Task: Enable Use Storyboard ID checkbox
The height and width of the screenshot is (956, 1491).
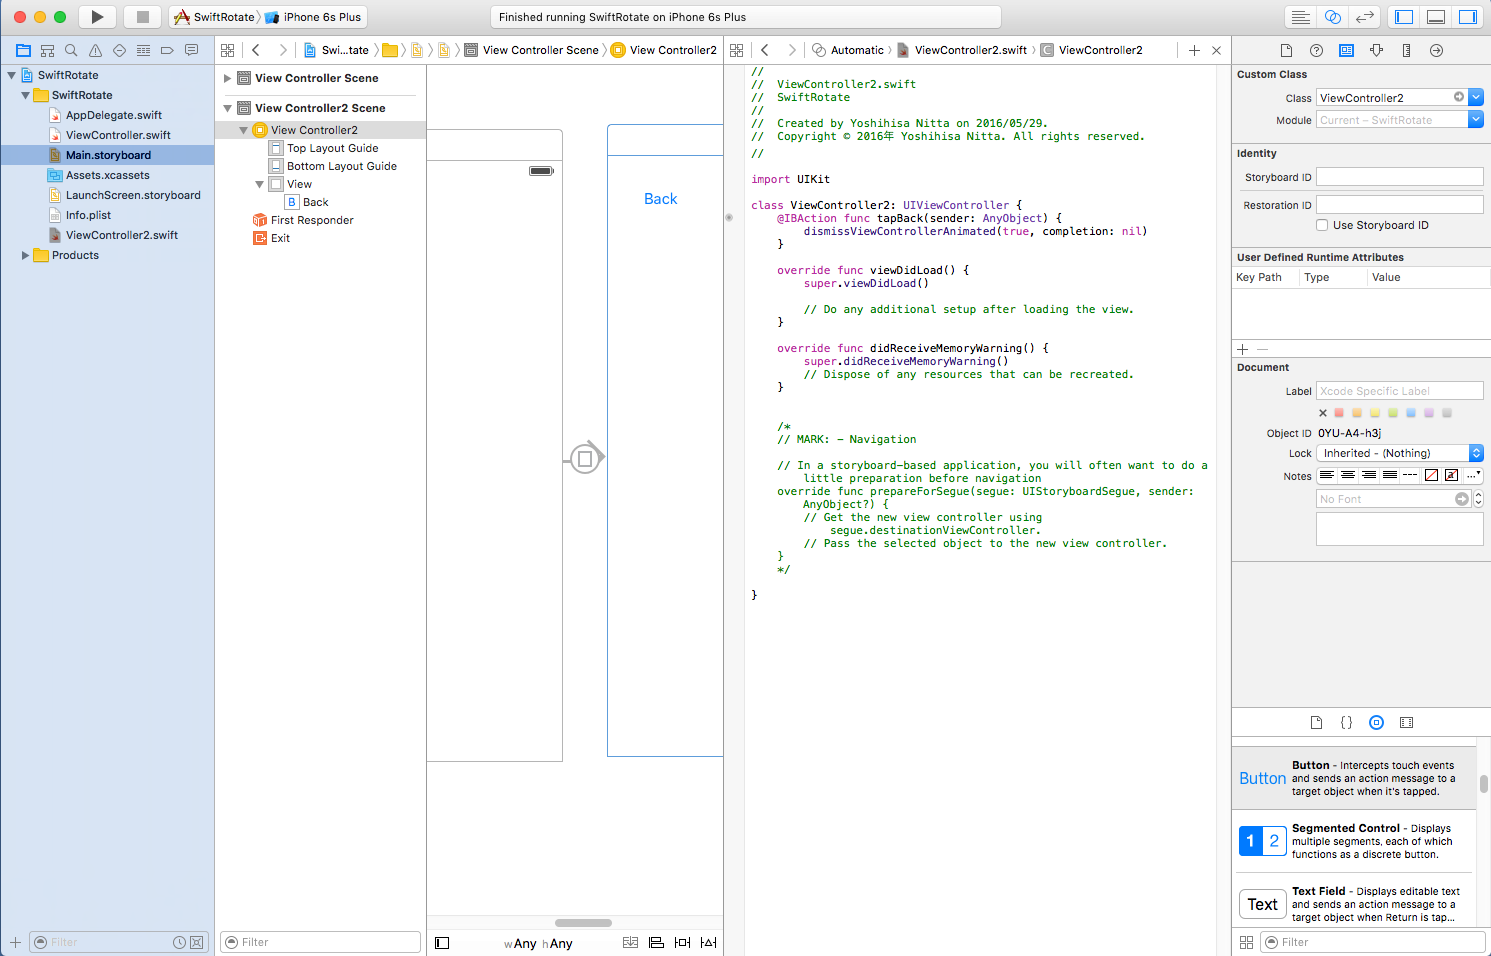Action: click(1322, 225)
